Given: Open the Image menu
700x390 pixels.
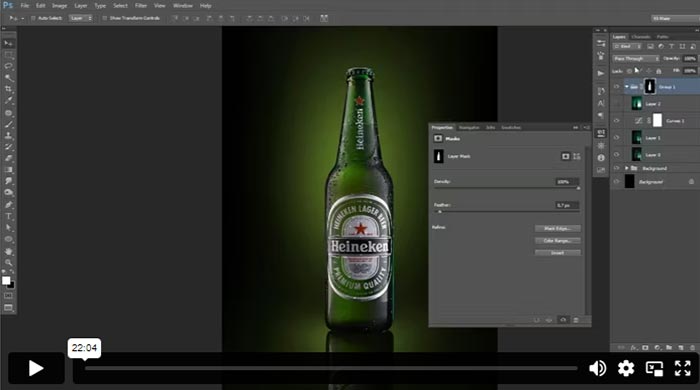Looking at the screenshot, I should tap(59, 6).
